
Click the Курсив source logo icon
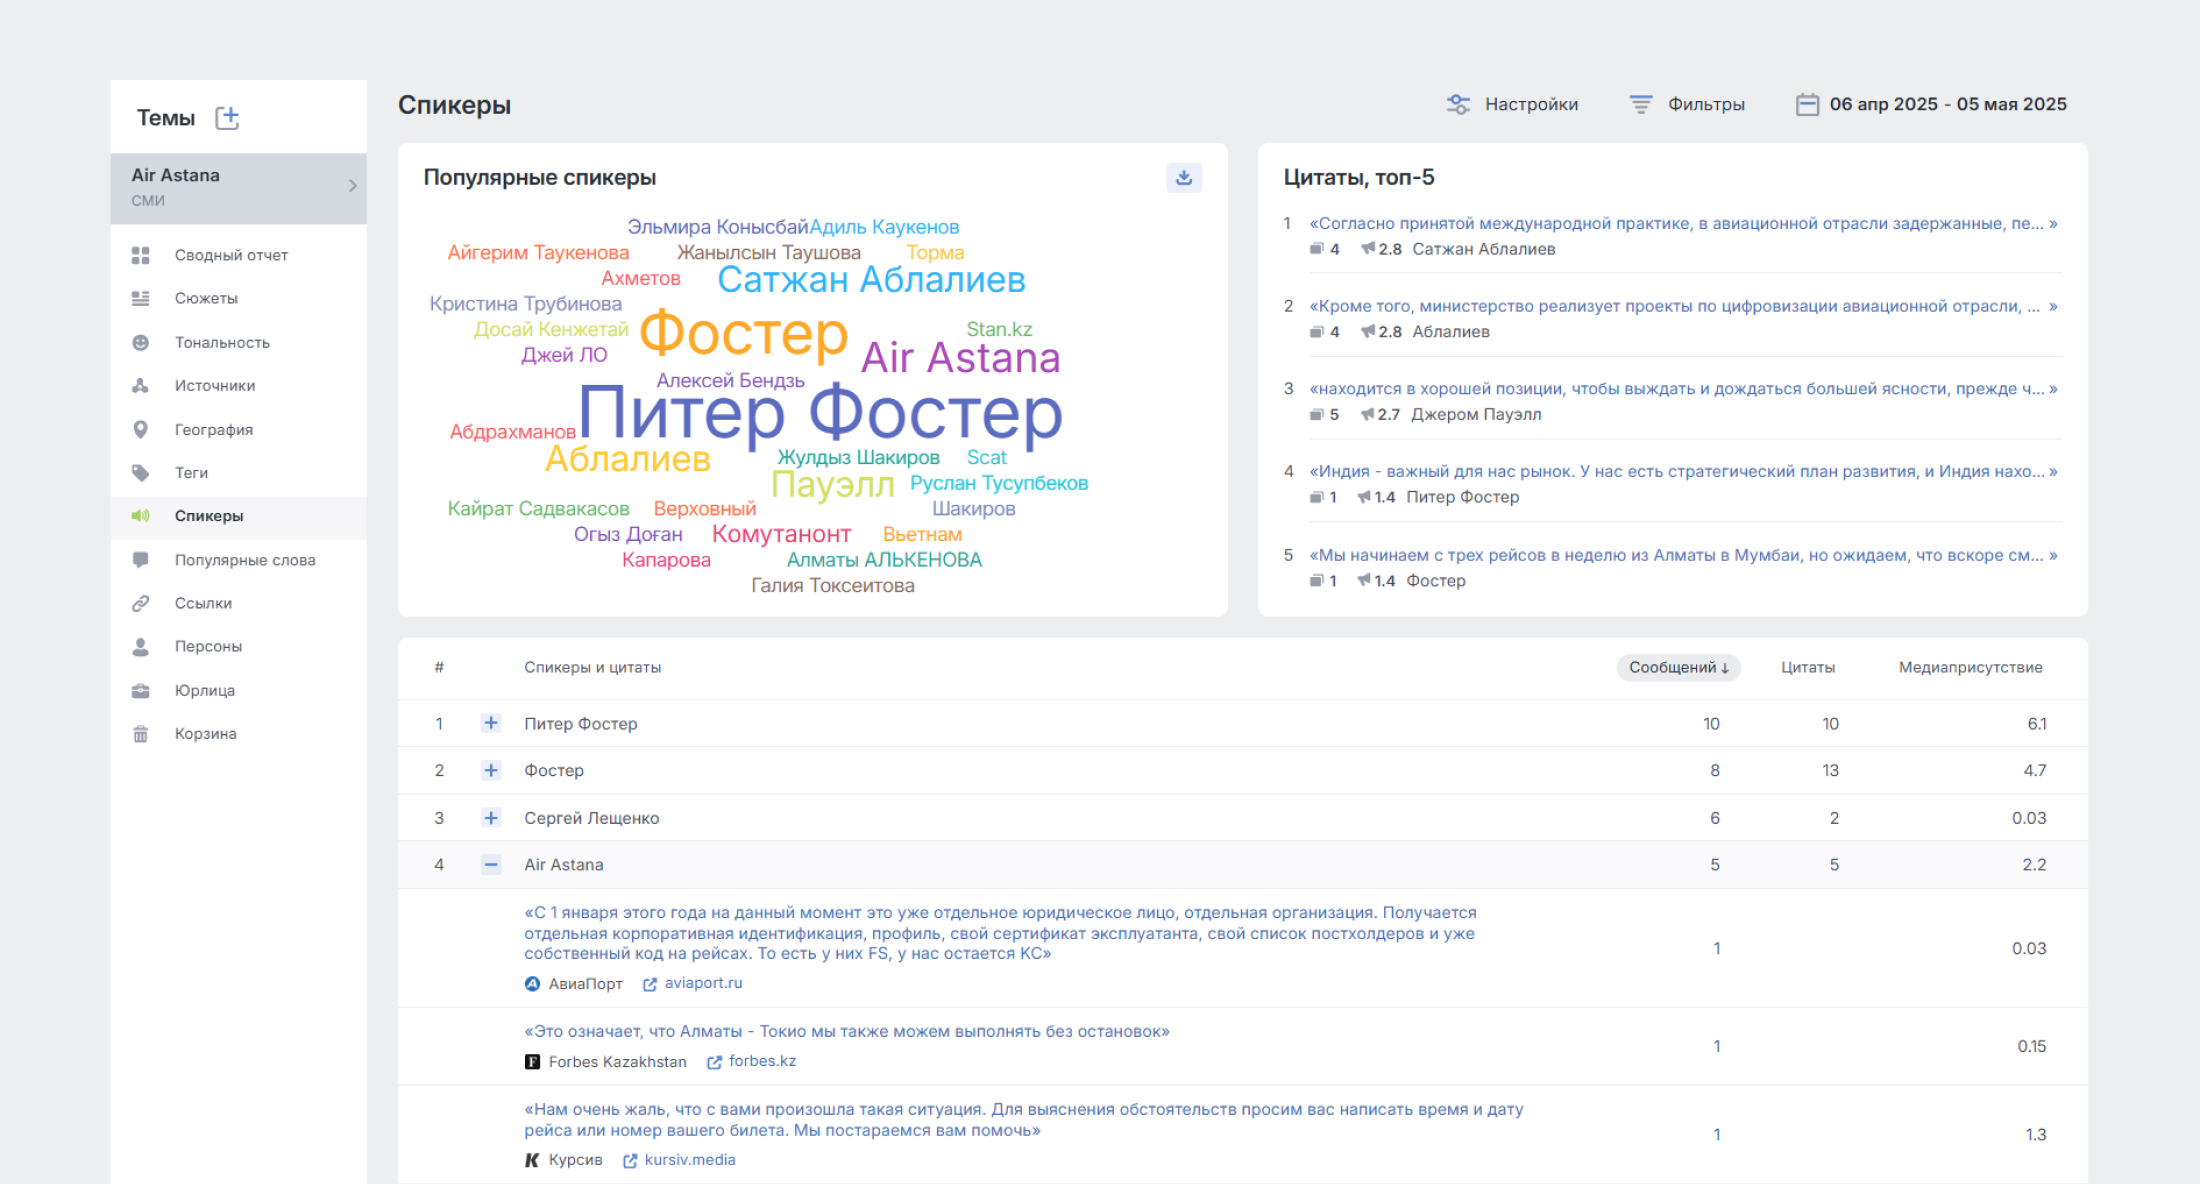click(x=532, y=1160)
